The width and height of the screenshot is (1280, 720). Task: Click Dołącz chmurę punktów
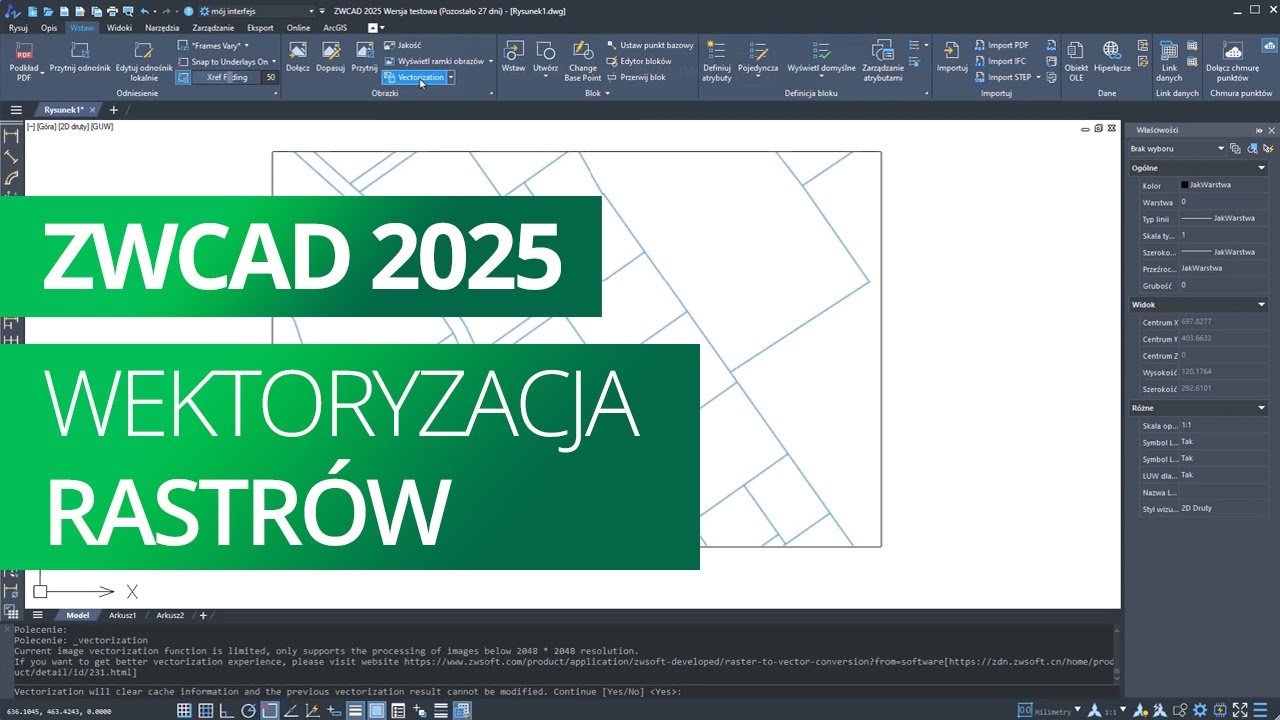[1233, 60]
